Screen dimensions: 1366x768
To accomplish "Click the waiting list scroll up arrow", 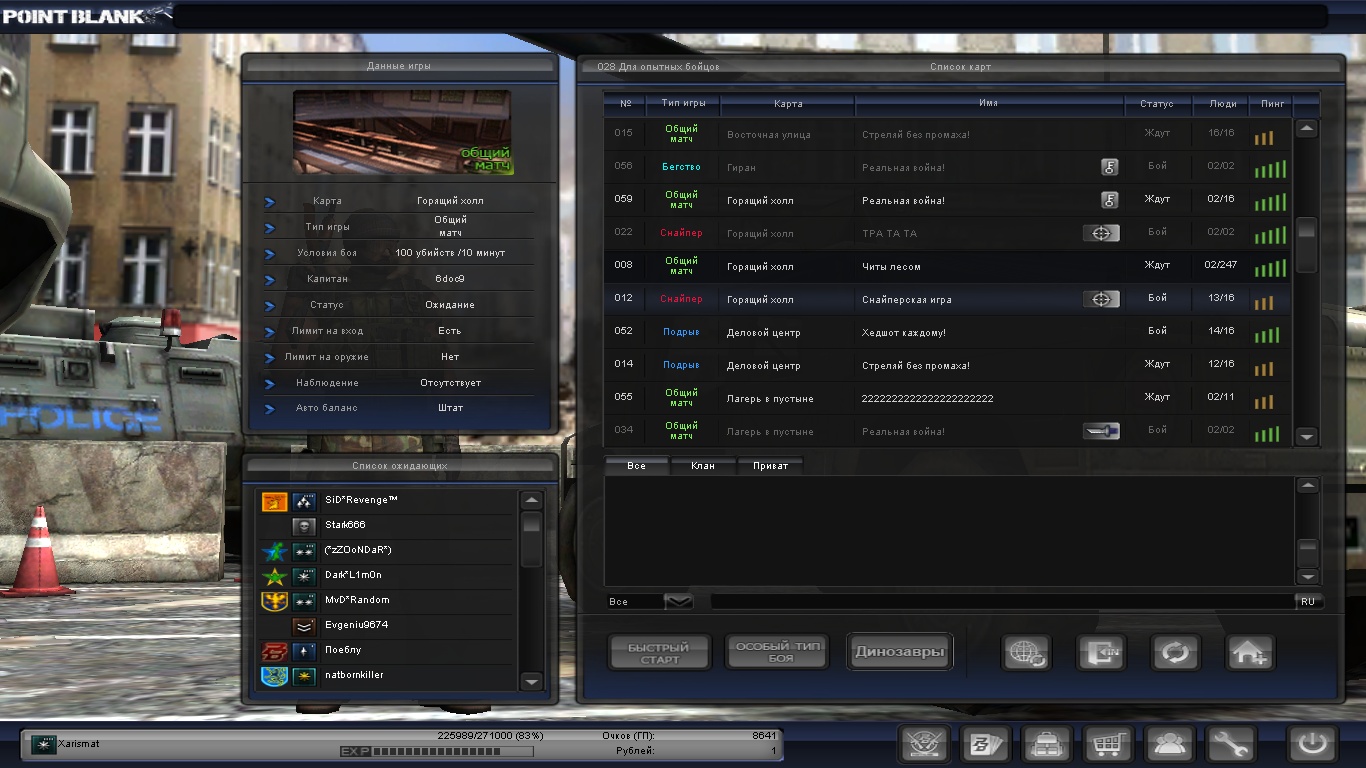I will coord(532,501).
